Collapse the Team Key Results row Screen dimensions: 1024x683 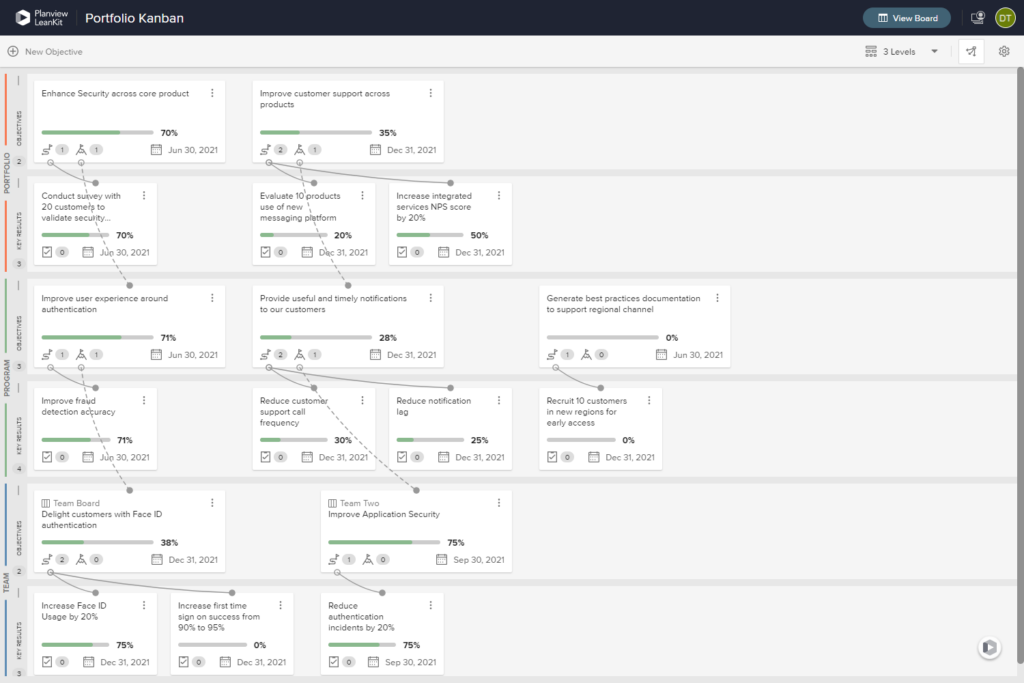point(18,593)
